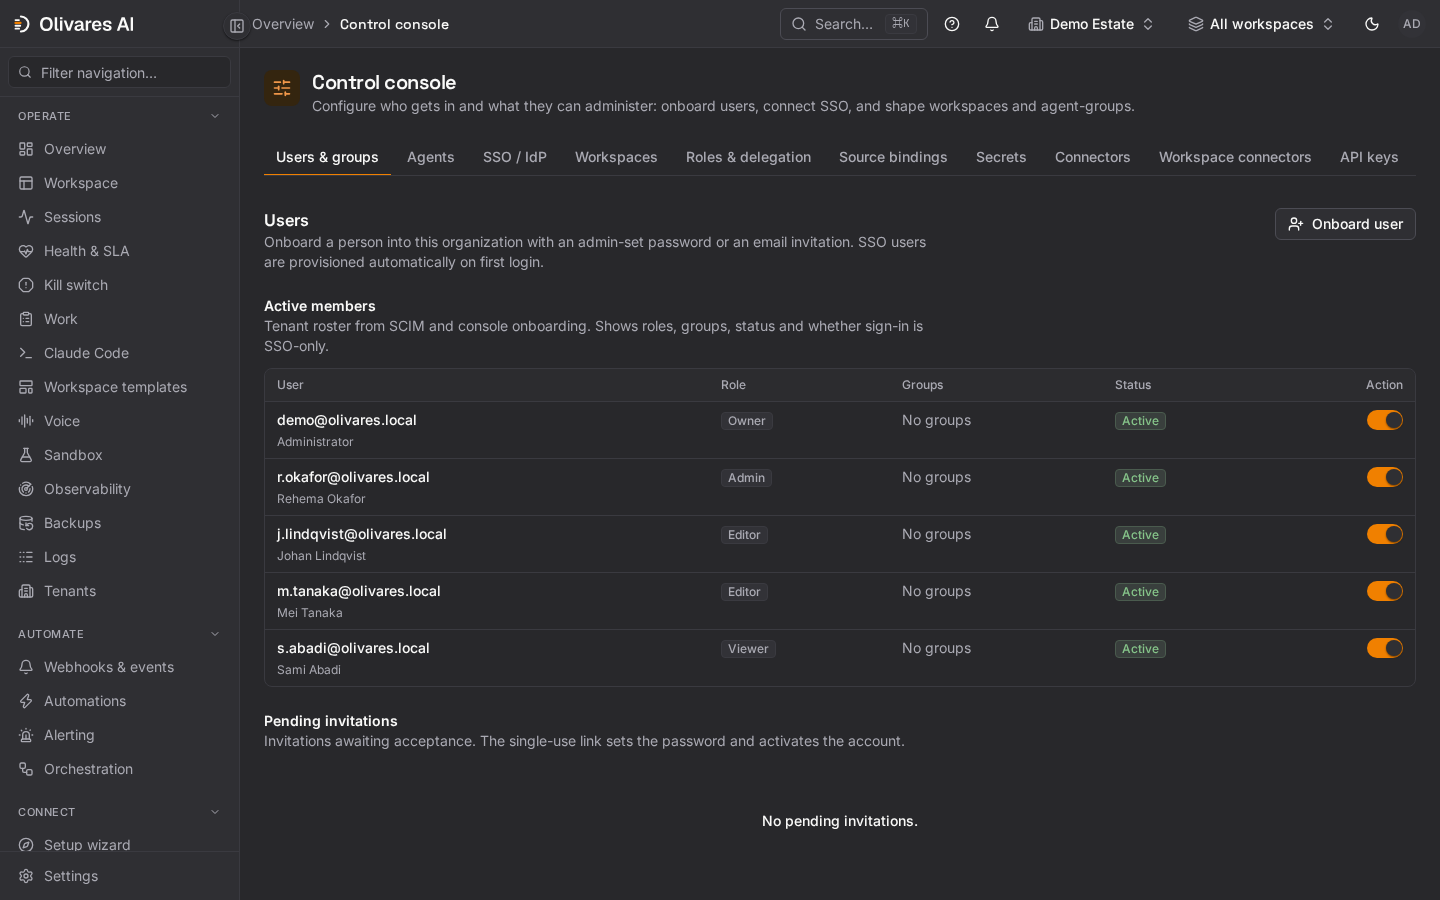Open the All workspaces dropdown

pyautogui.click(x=1260, y=24)
